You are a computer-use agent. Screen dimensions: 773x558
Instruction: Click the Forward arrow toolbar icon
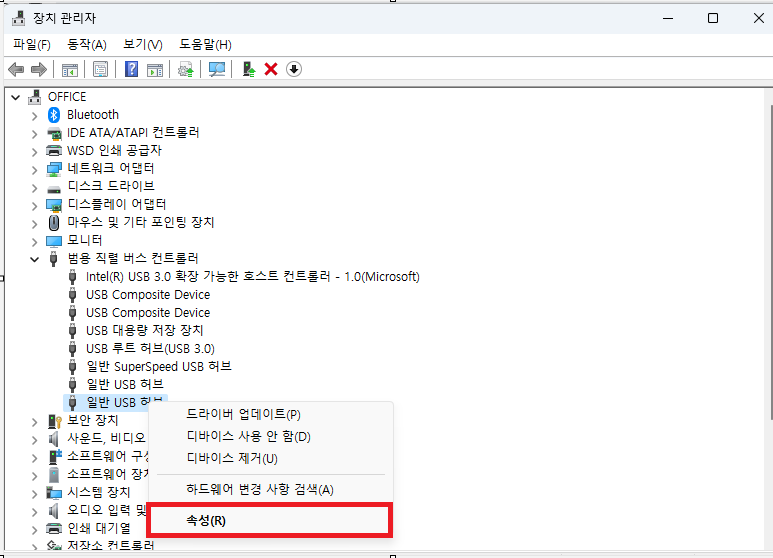click(39, 70)
